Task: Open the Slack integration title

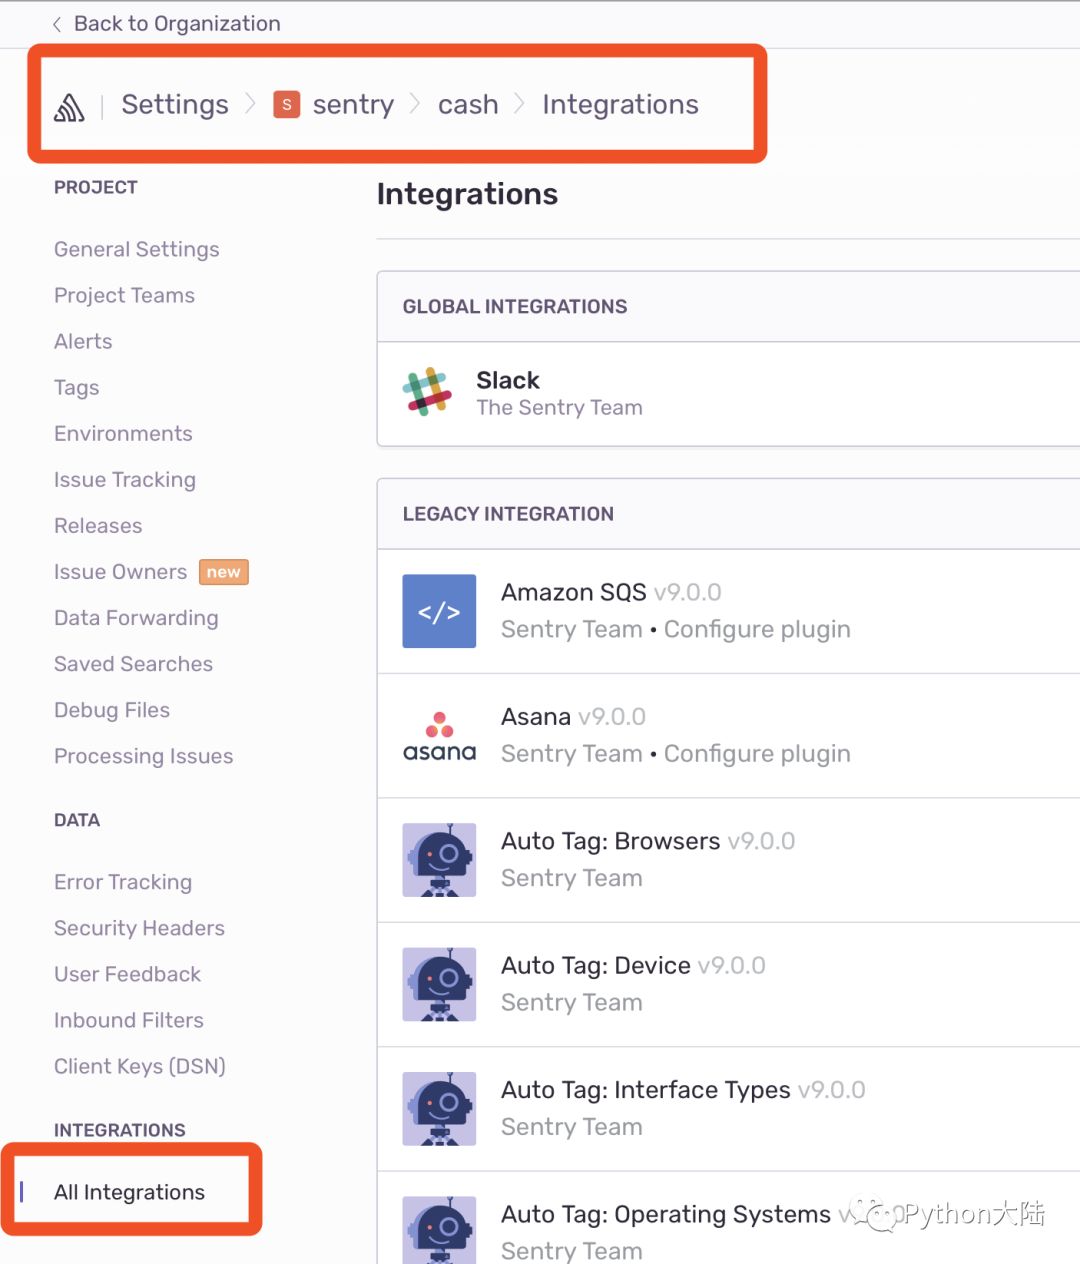Action: (x=508, y=380)
